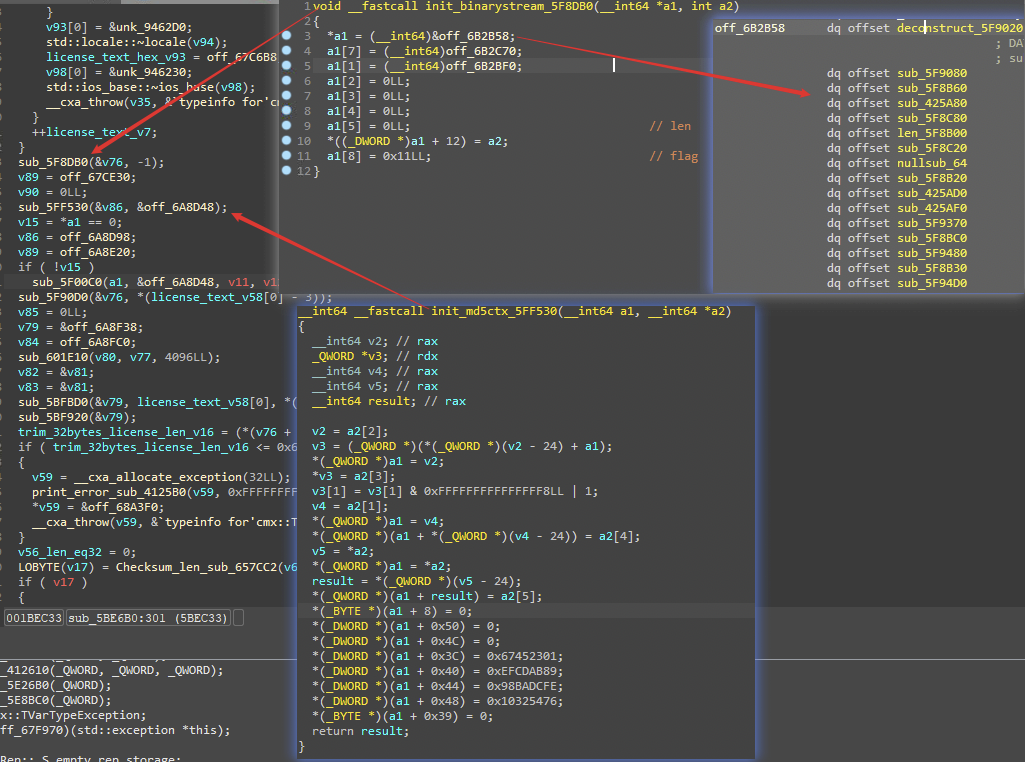
Task: Click the blue dot on line 12
Action: click(287, 171)
